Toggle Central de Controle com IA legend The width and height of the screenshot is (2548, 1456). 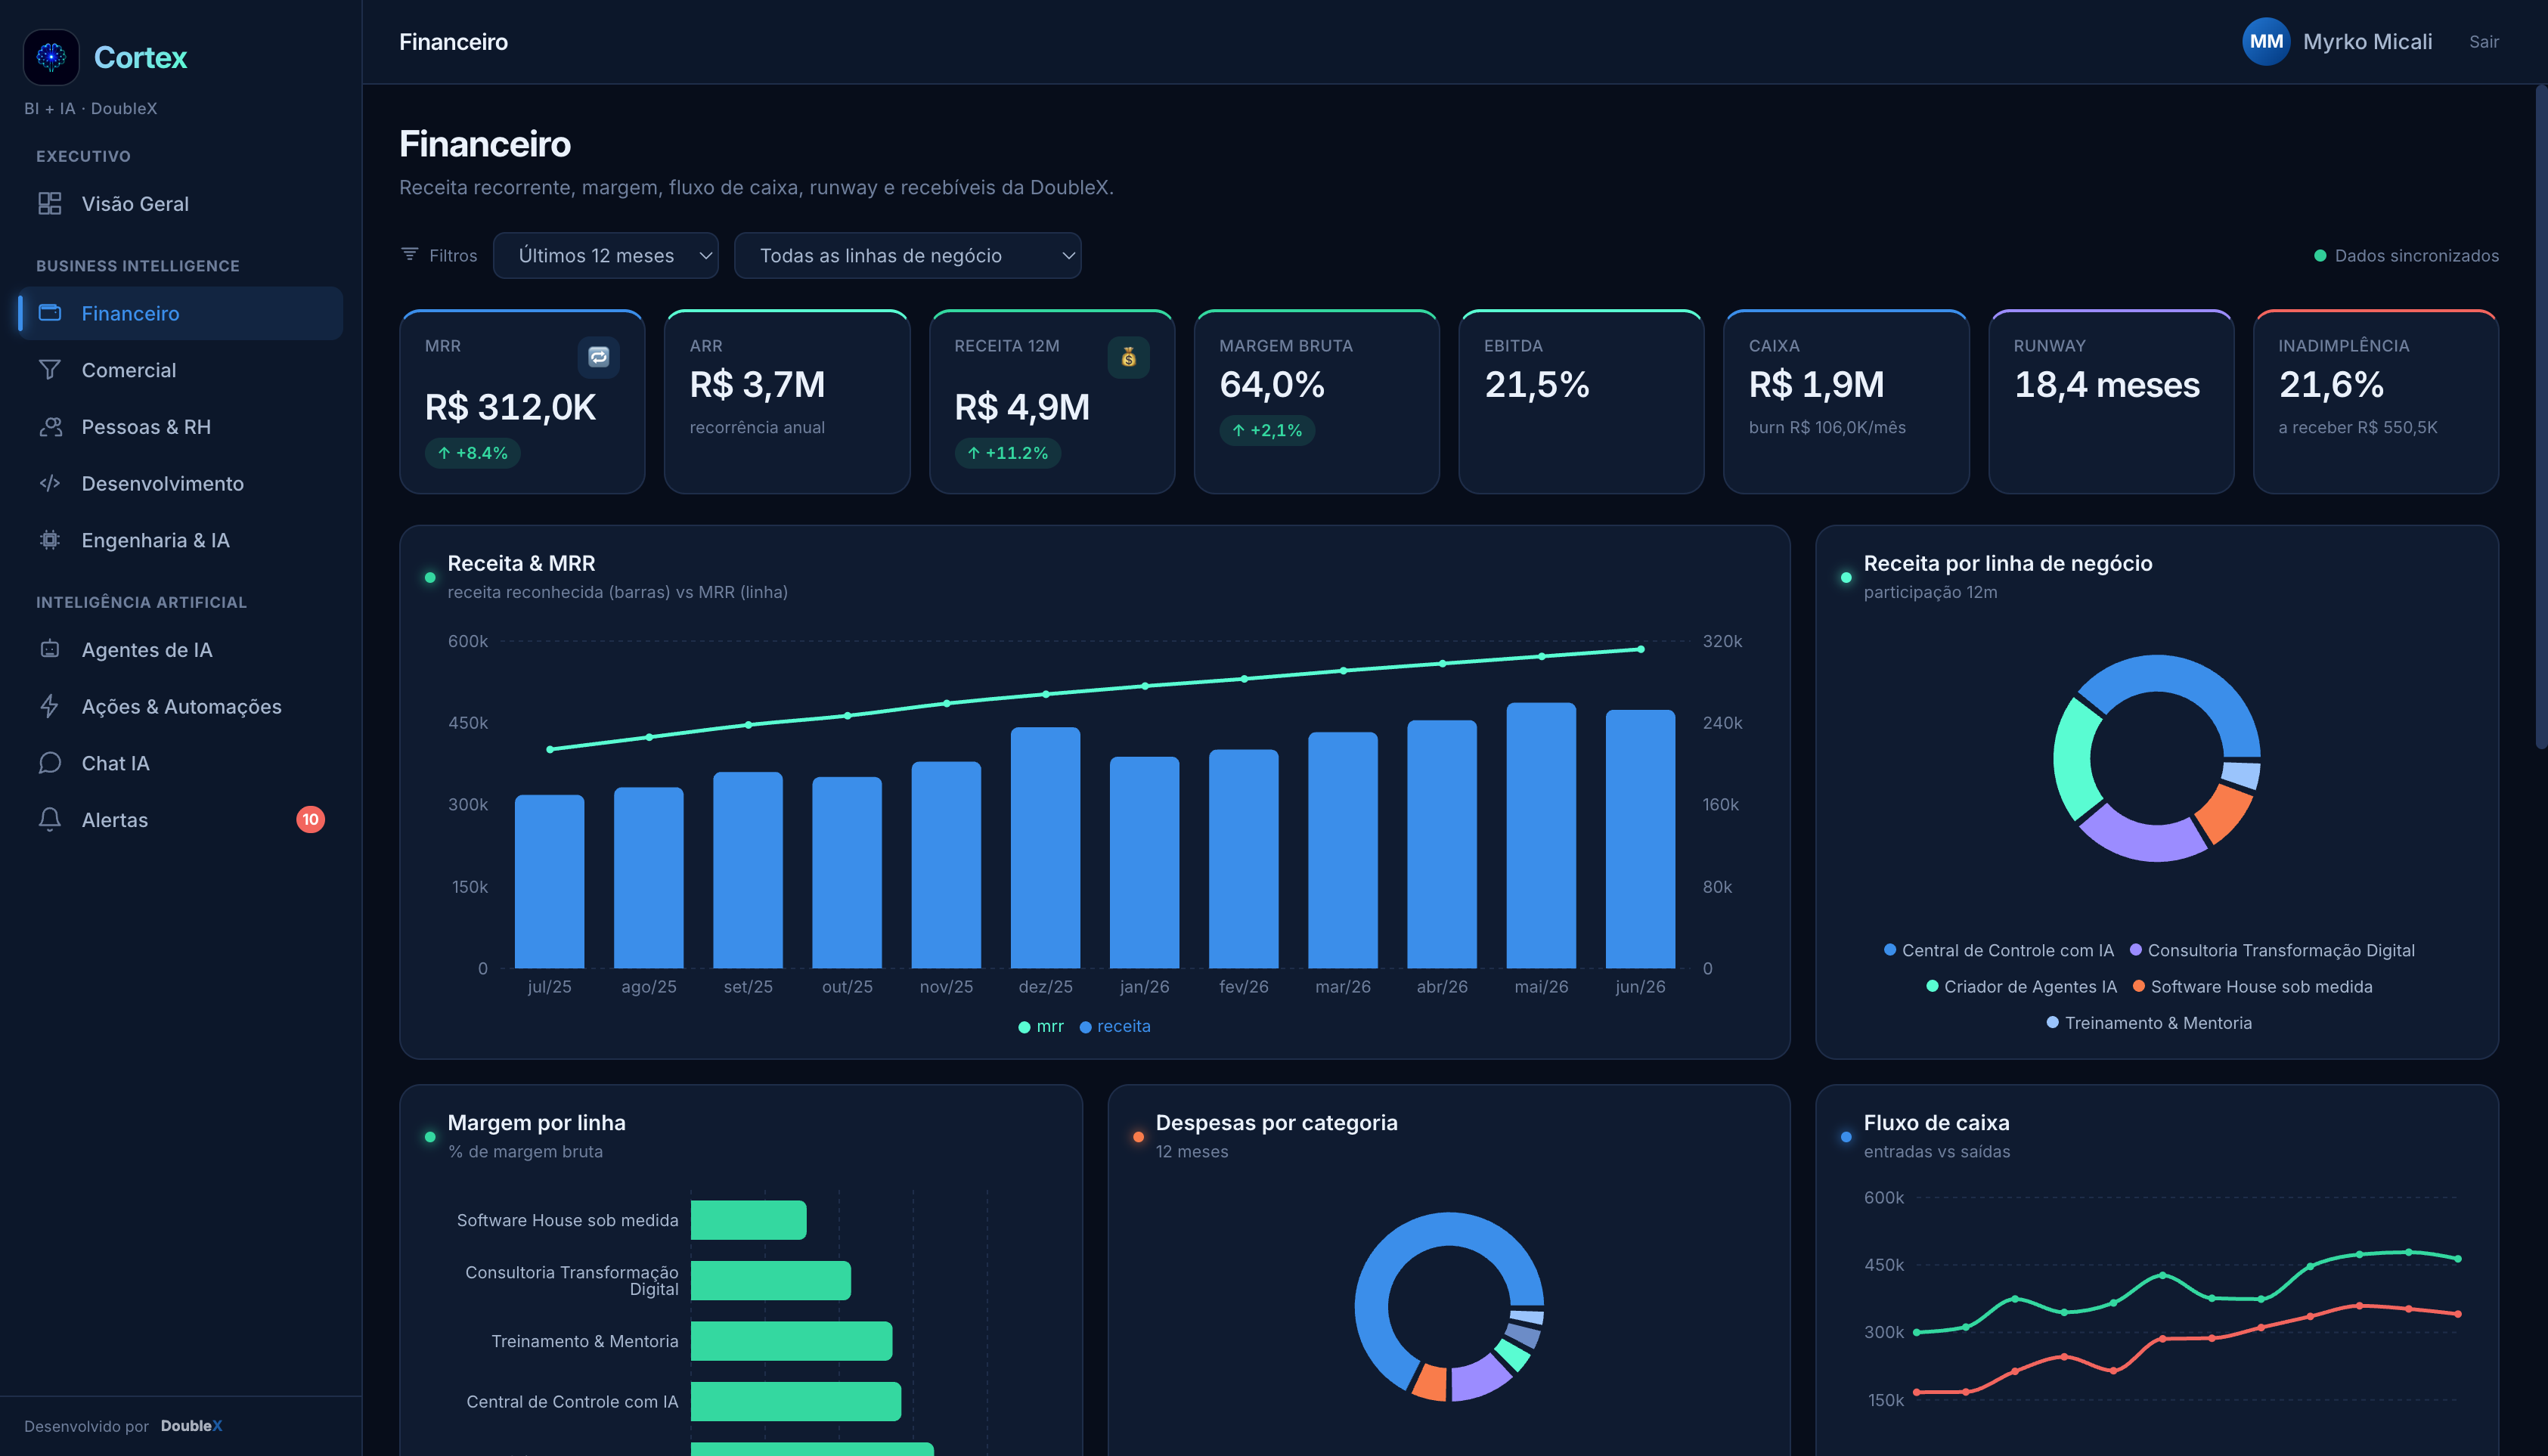click(x=1999, y=951)
